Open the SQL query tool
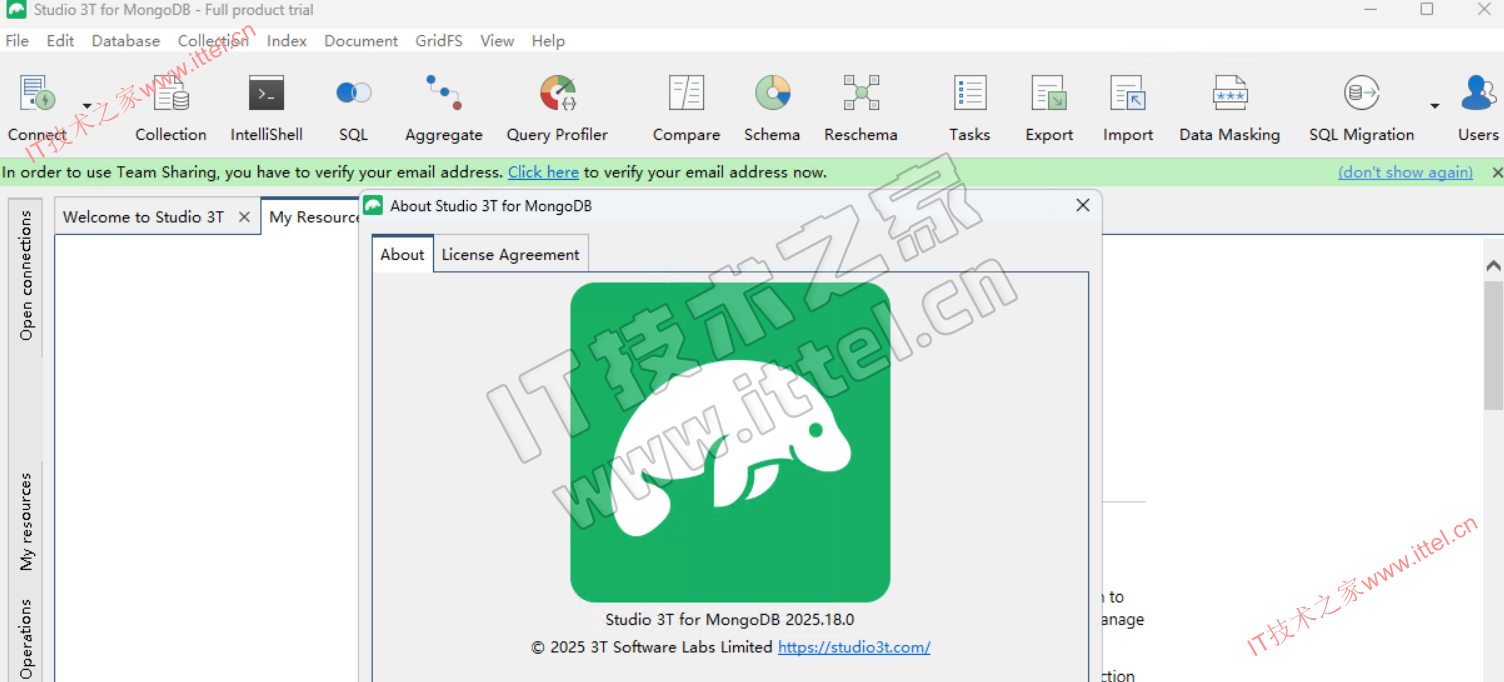This screenshot has height=682, width=1504. point(353,95)
